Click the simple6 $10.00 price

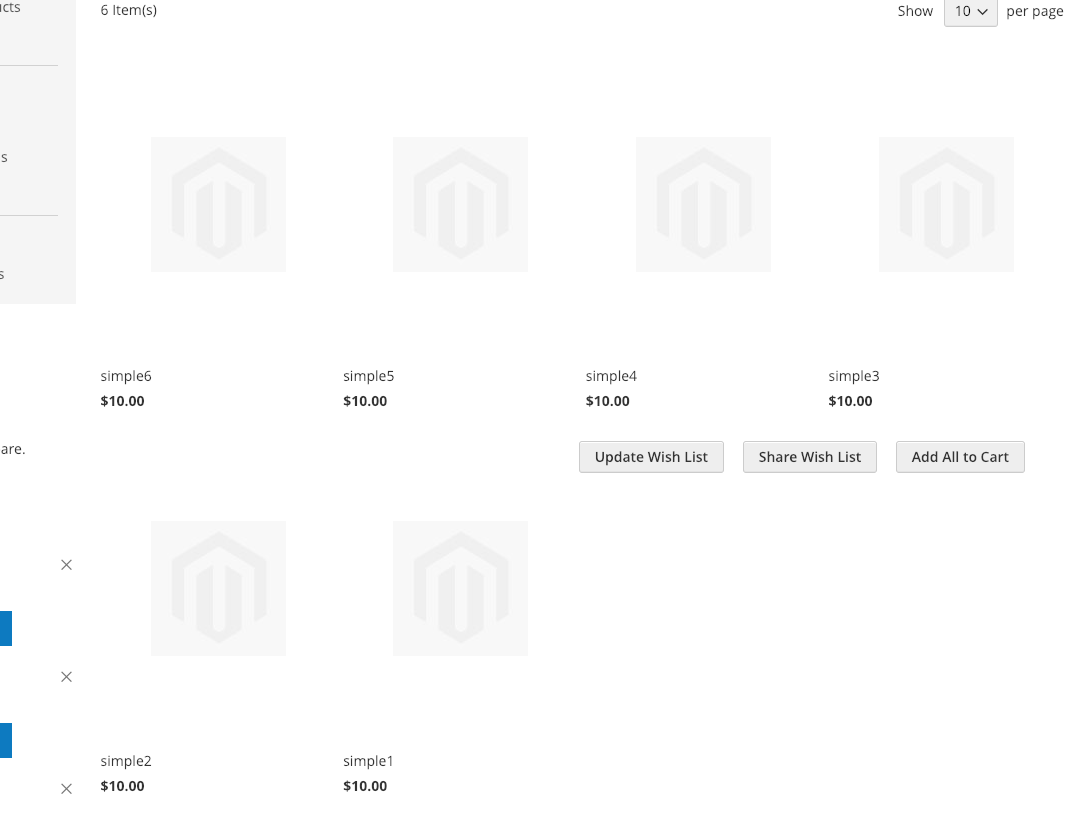coord(122,401)
